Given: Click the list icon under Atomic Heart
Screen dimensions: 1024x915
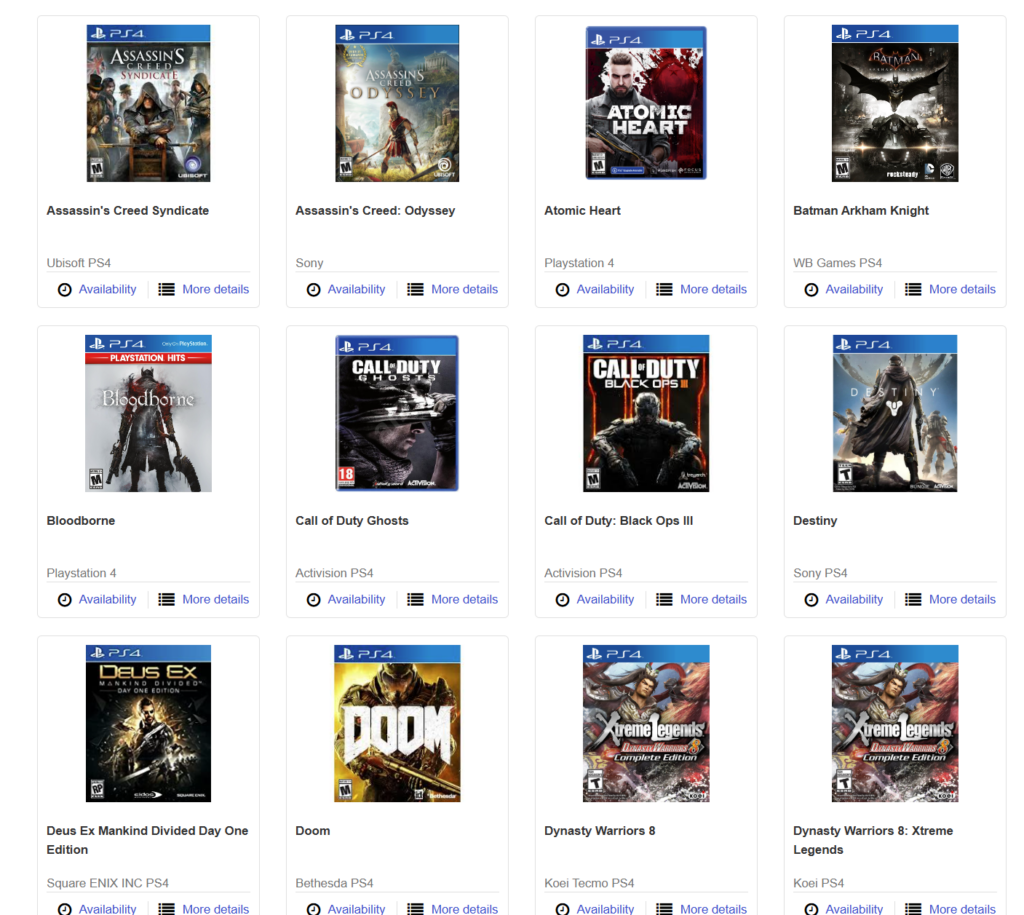Looking at the screenshot, I should [664, 289].
